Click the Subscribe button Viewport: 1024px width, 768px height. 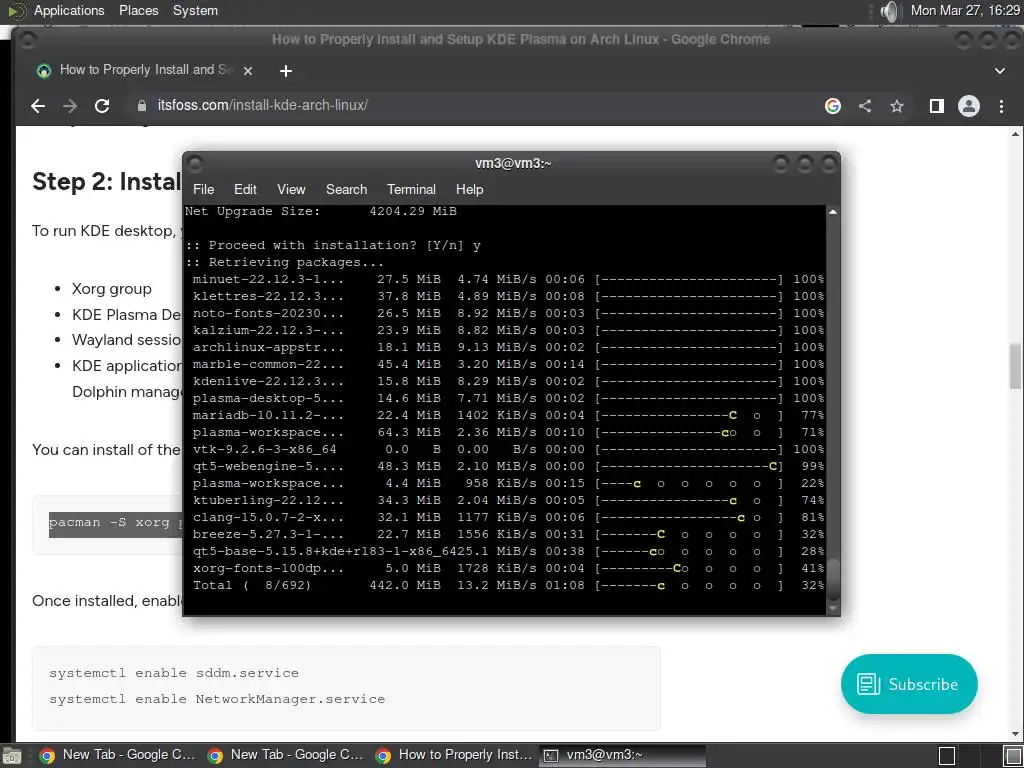pyautogui.click(x=909, y=684)
